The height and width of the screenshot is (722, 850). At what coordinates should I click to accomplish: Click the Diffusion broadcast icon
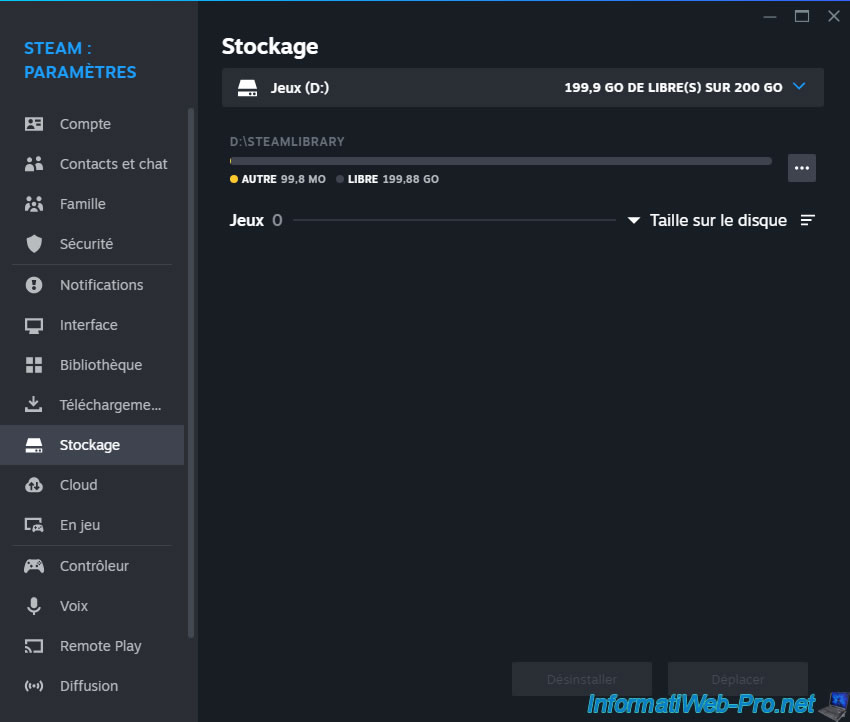(34, 686)
